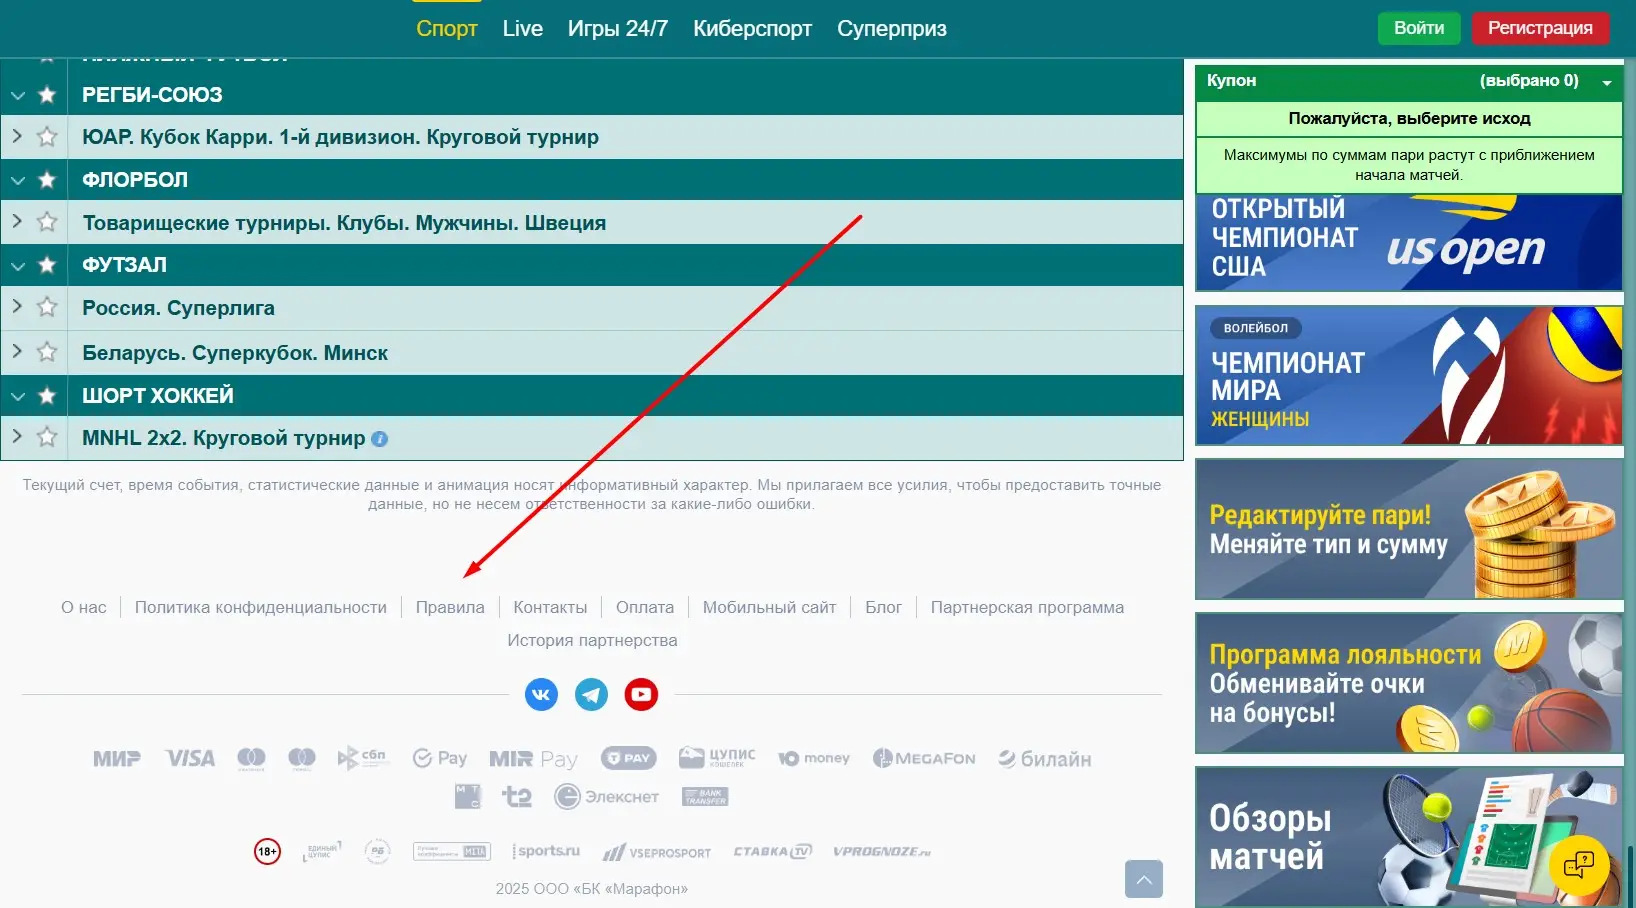Click the Регистрация button
The width and height of the screenshot is (1636, 908).
point(1540,28)
